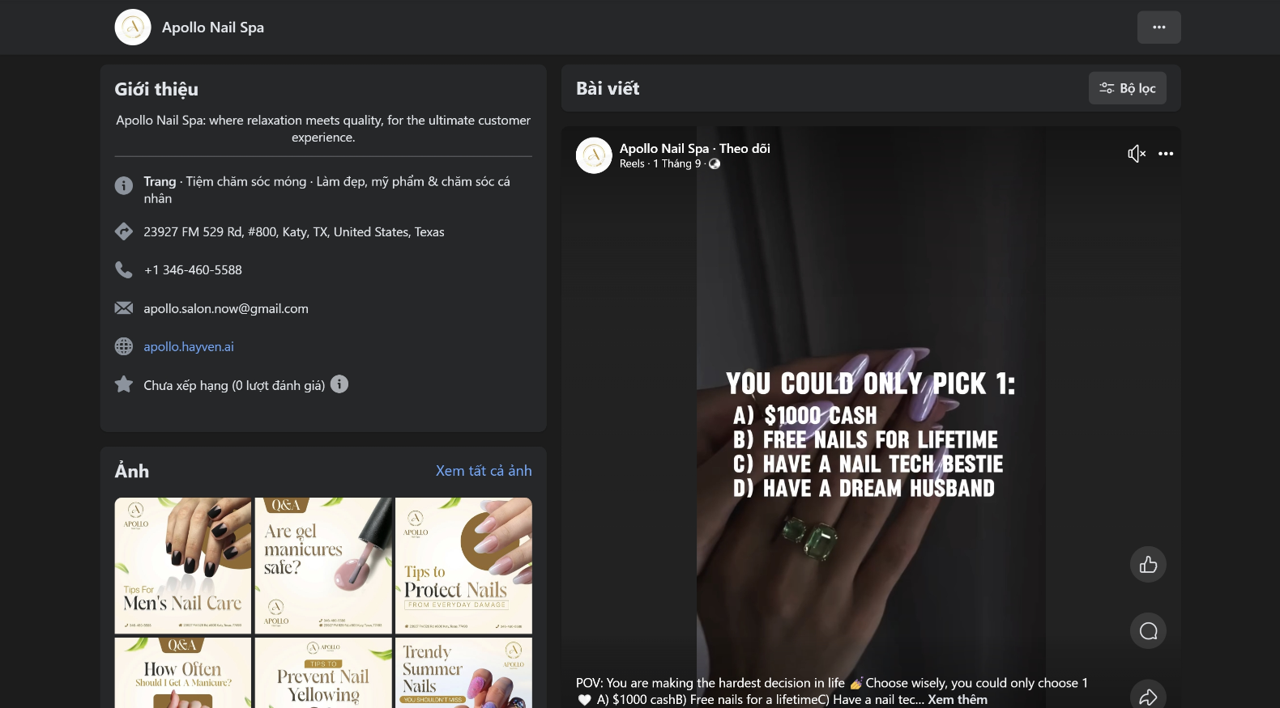Viewport: 1280px width, 708px height.
Task: Open the Bộ lọc filter button
Action: [x=1127, y=88]
